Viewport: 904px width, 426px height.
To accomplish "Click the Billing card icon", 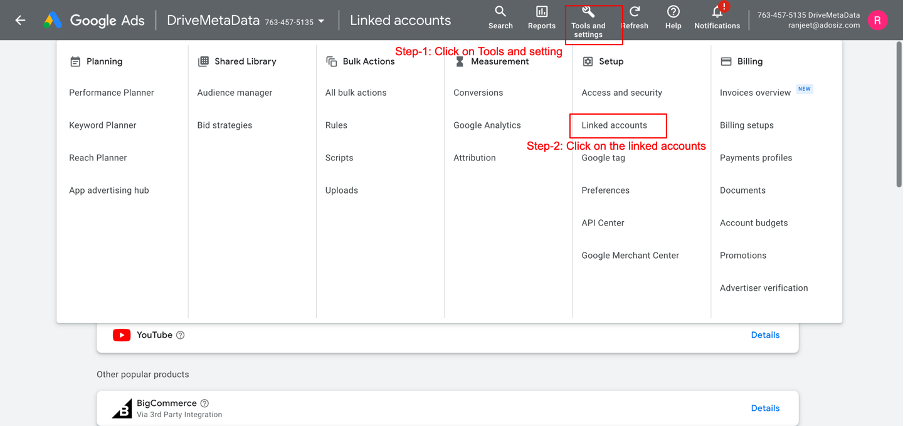I will pyautogui.click(x=726, y=61).
